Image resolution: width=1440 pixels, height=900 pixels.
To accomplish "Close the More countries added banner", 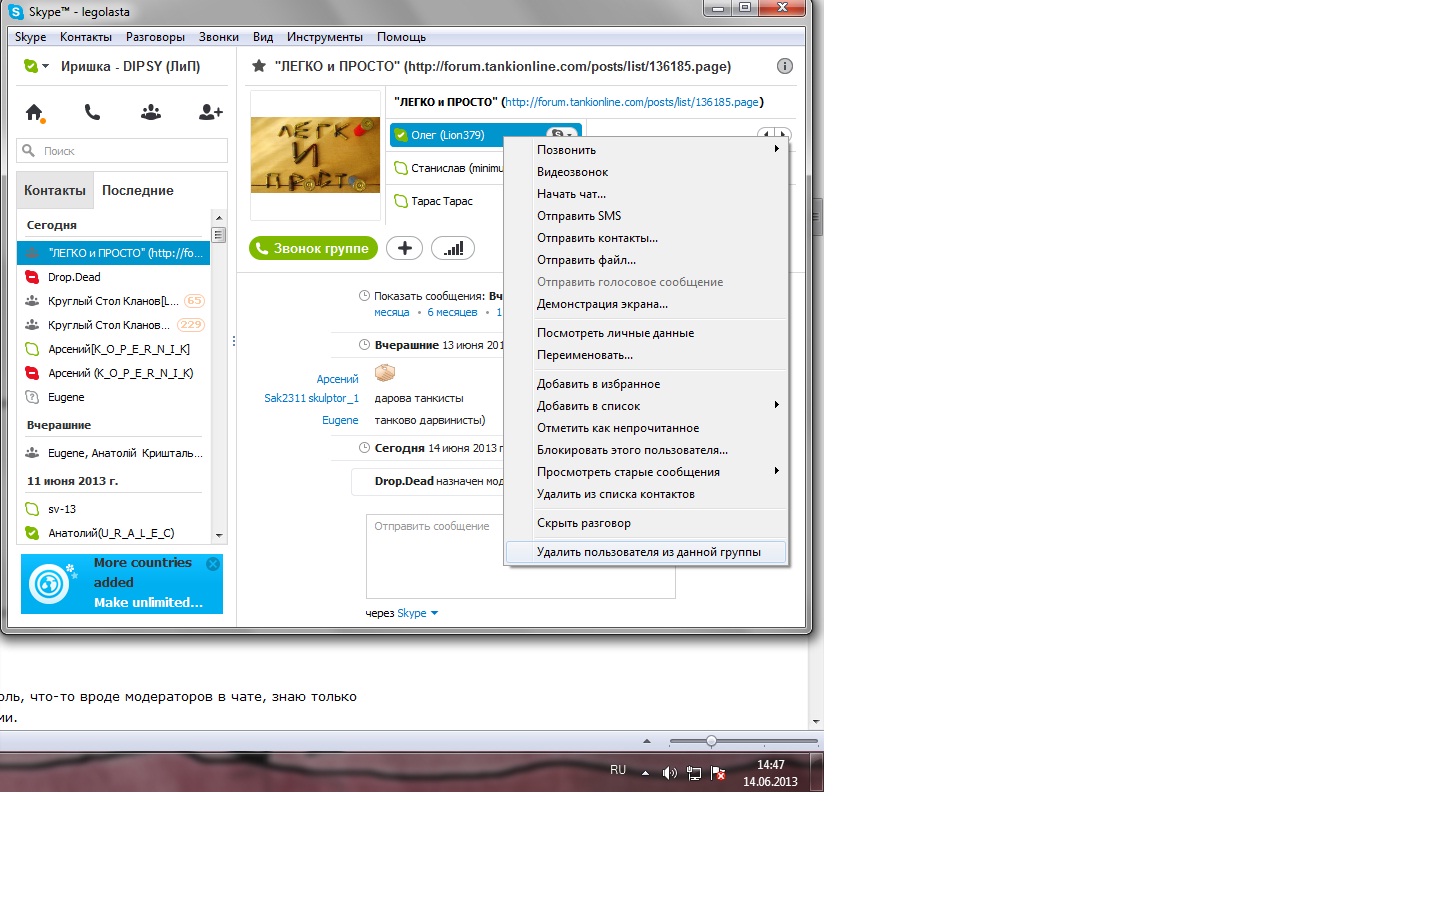I will click(213, 564).
